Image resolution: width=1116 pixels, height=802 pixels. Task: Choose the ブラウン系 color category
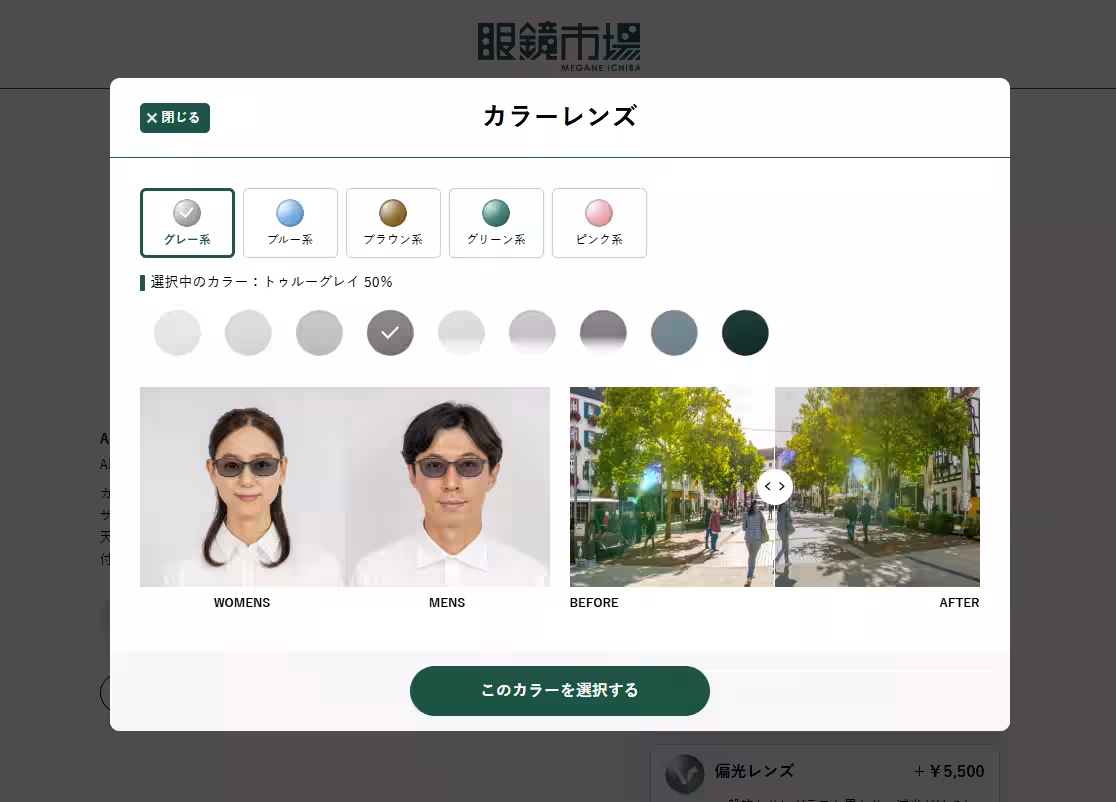pyautogui.click(x=393, y=223)
